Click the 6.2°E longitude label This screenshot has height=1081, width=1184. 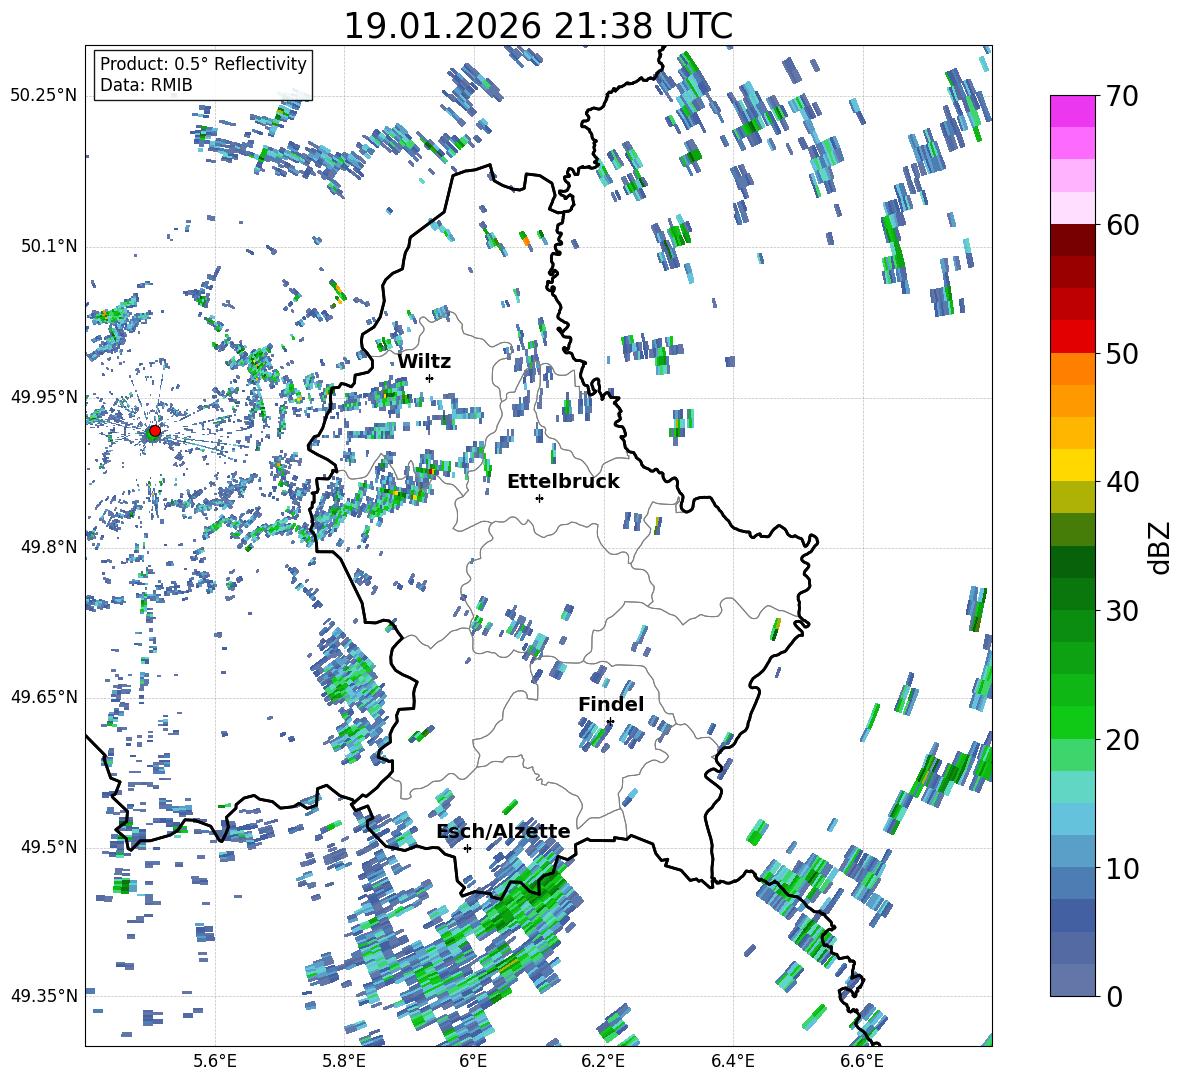603,1062
